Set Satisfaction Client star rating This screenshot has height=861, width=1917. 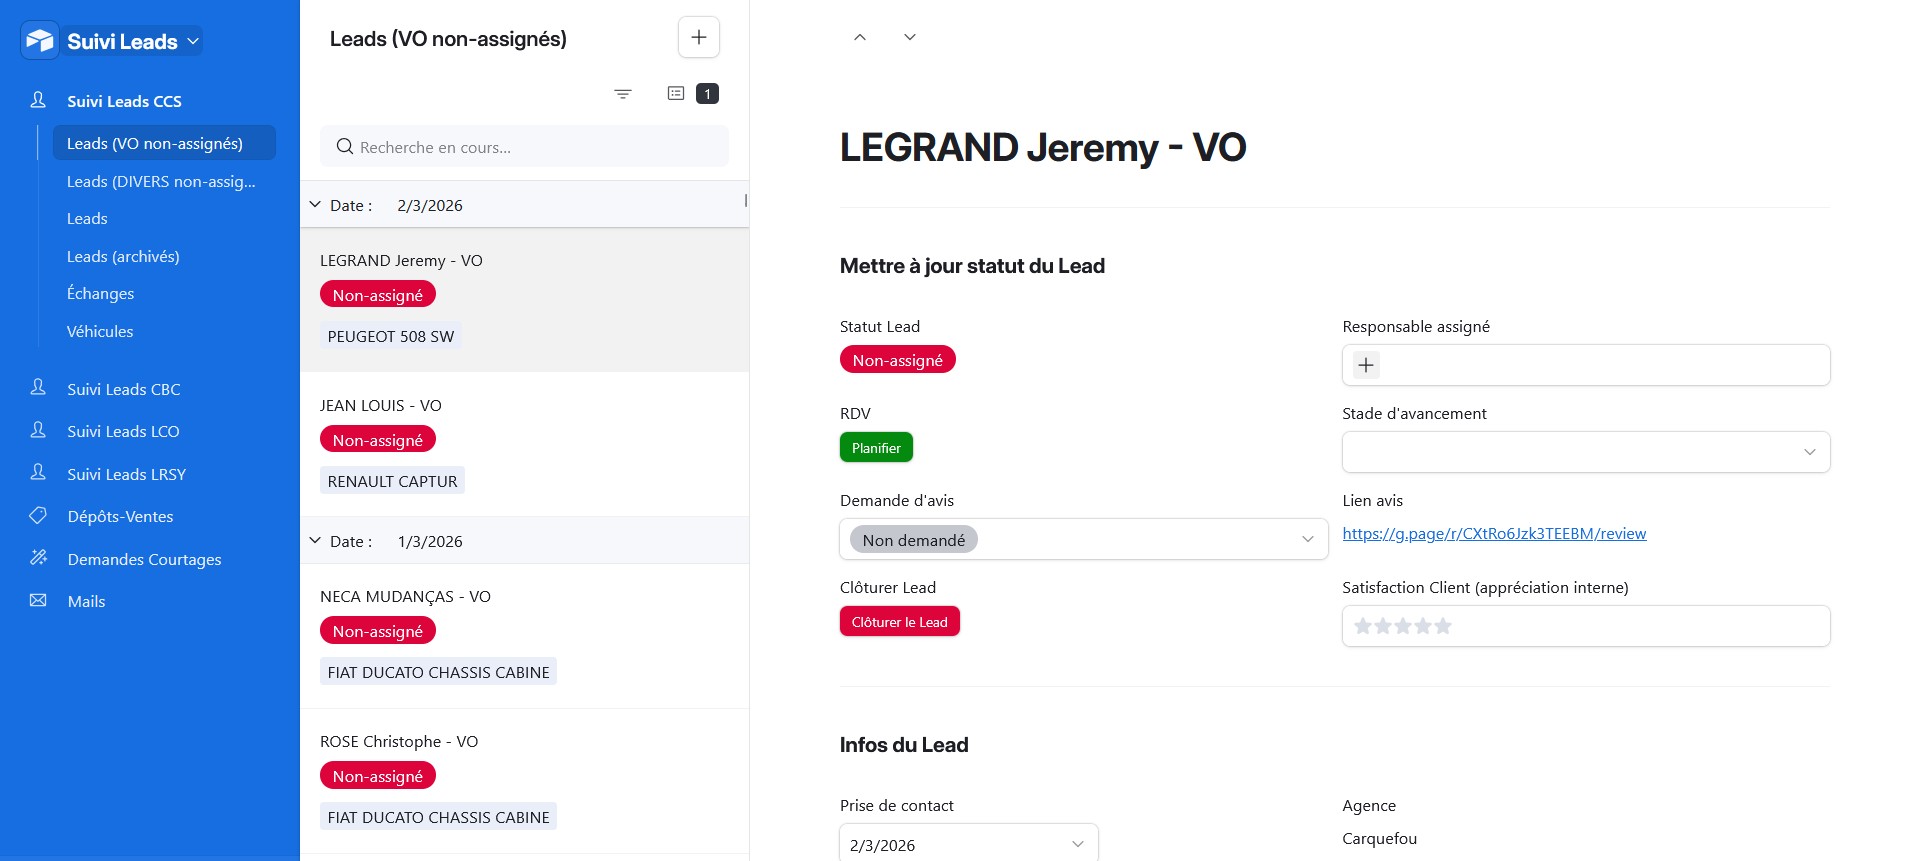coord(1403,627)
